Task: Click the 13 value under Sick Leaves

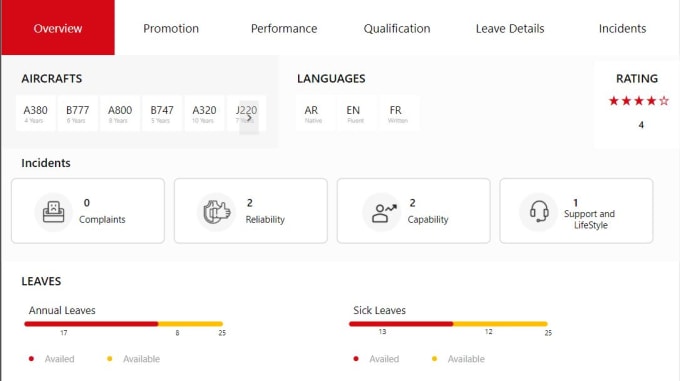Action: [x=382, y=332]
